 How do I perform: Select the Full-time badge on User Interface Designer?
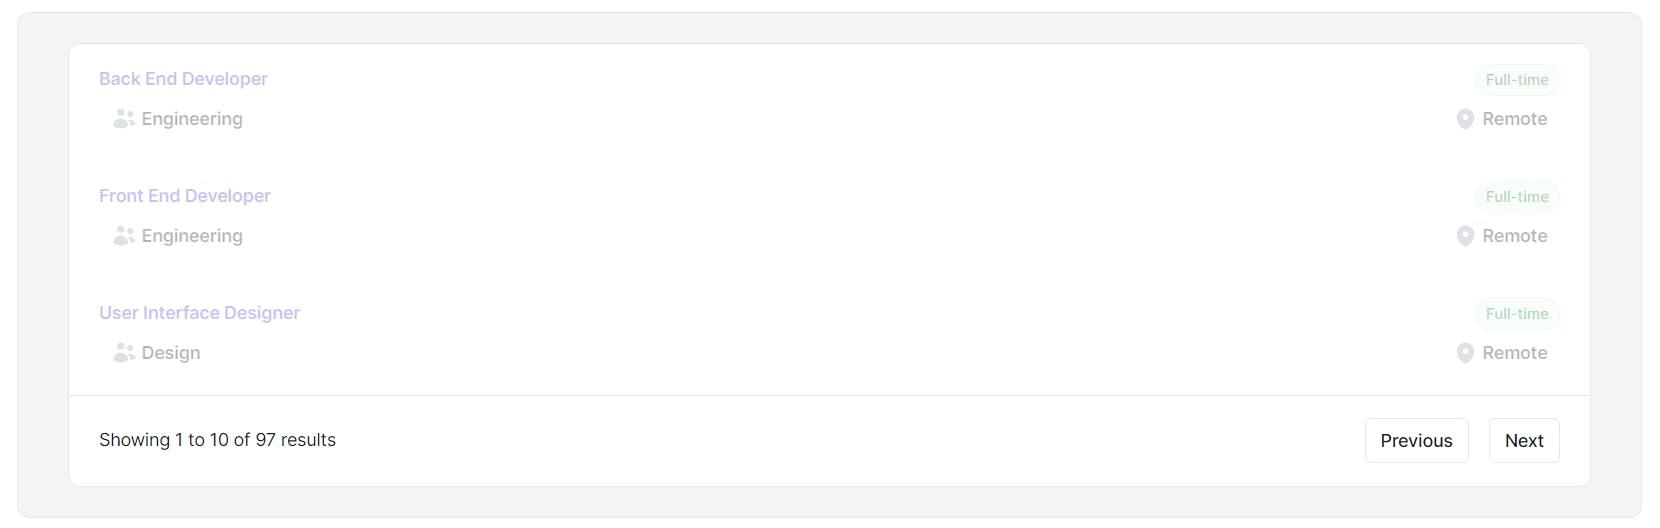tap(1517, 314)
